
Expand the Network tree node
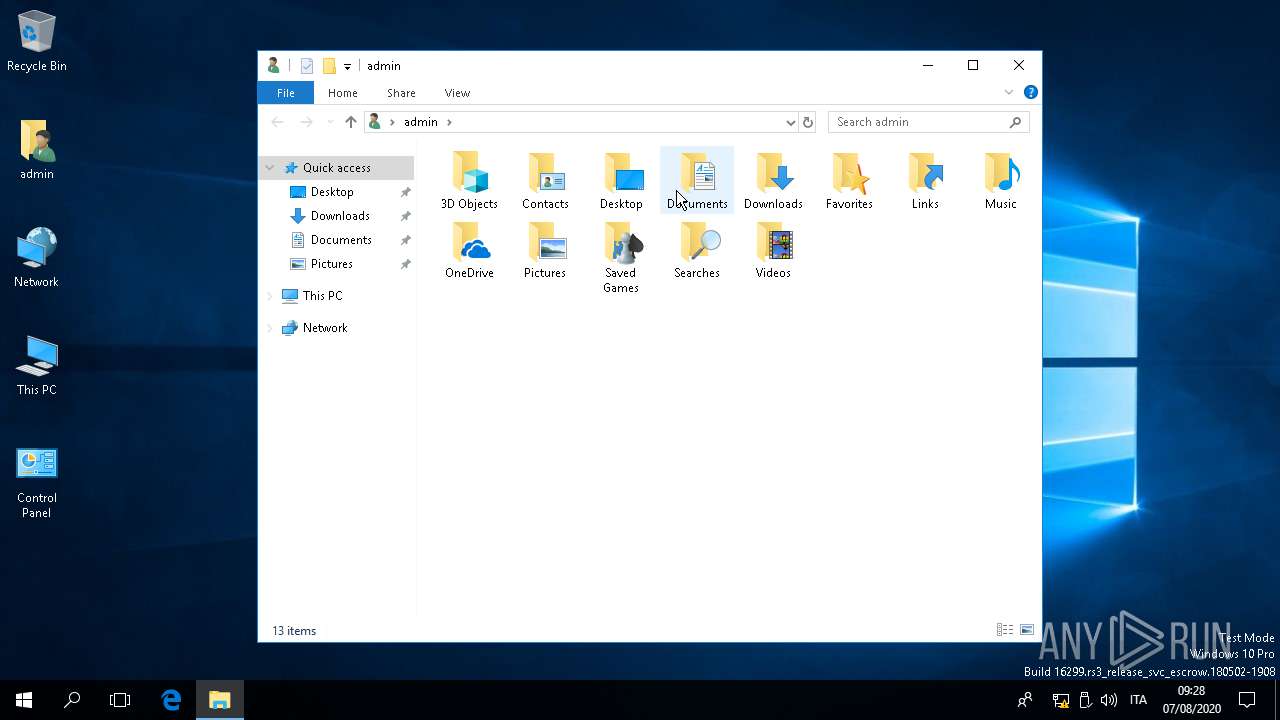pos(270,328)
